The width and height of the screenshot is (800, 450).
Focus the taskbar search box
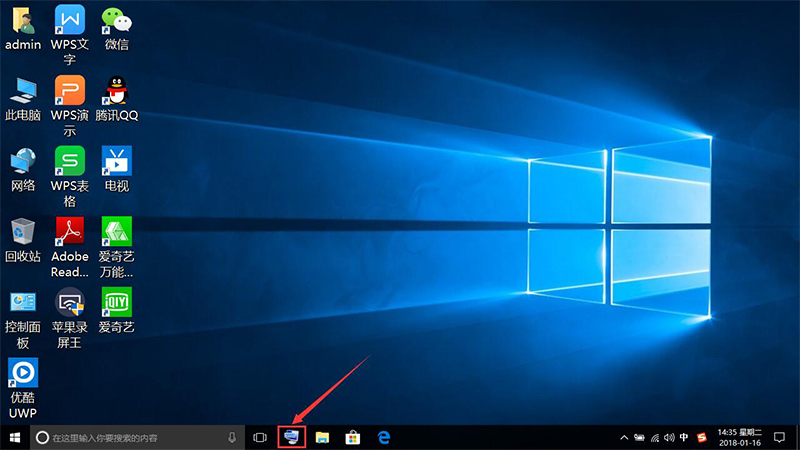pos(137,438)
